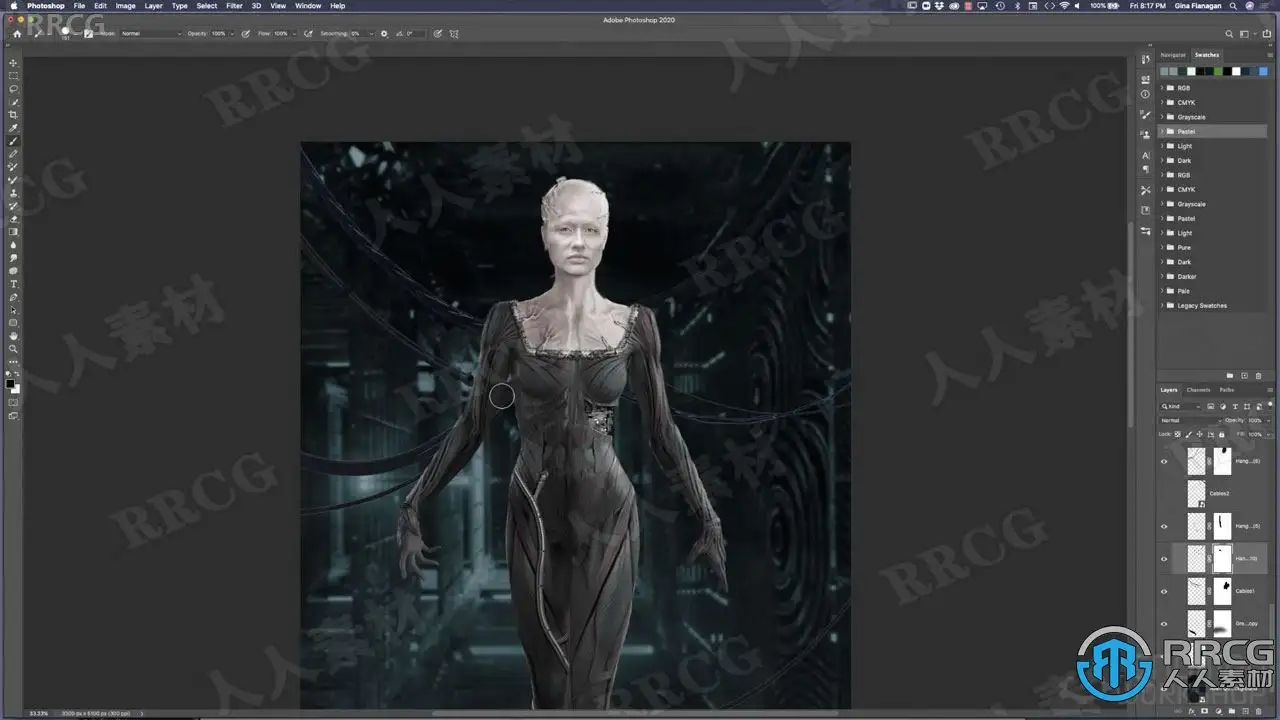Select the Cables2 layer thumbnail
This screenshot has width=1280, height=720.
1196,493
